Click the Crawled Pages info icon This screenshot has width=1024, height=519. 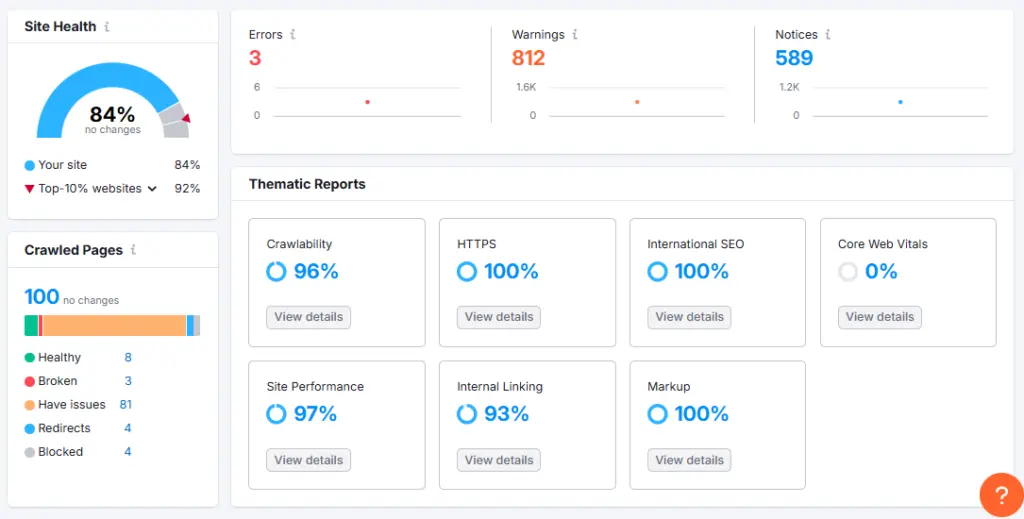pyautogui.click(x=133, y=250)
